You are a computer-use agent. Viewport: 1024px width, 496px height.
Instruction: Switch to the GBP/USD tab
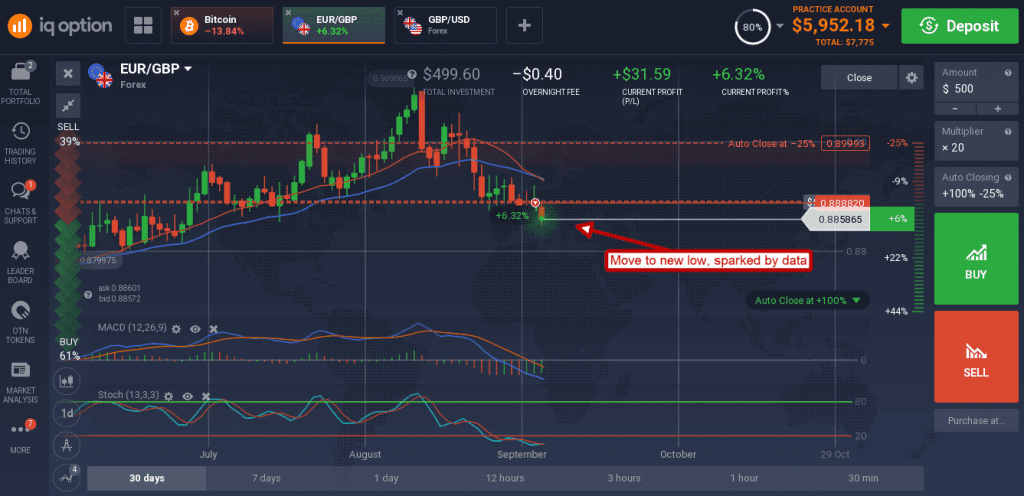(445, 25)
